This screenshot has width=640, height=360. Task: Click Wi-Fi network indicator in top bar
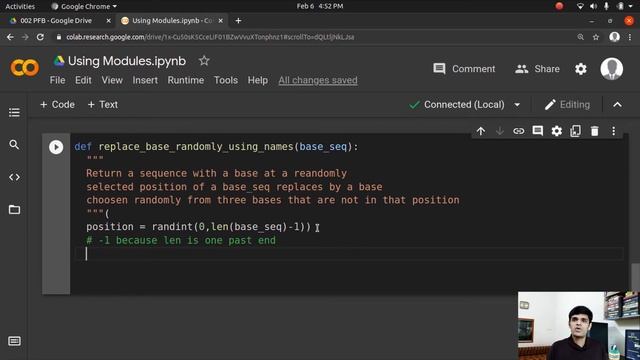580,6
